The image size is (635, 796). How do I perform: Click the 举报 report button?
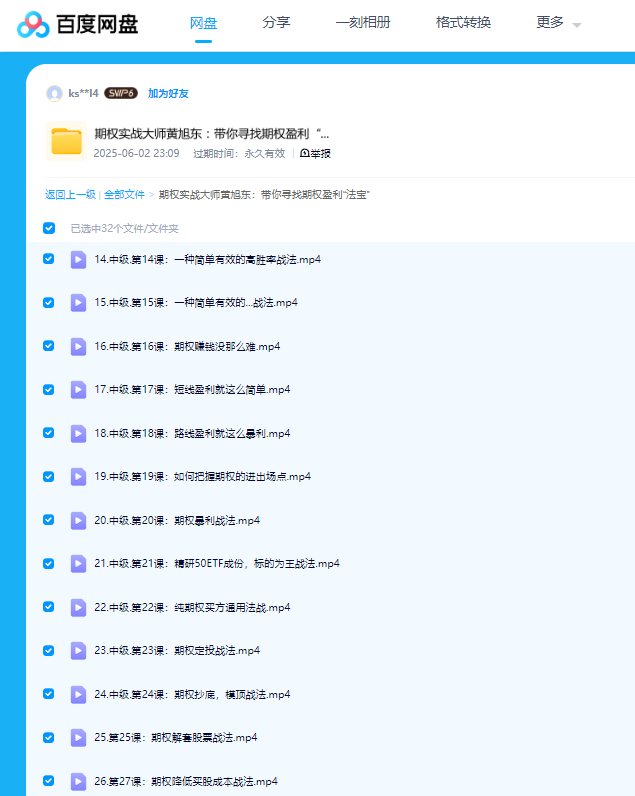tap(315, 153)
